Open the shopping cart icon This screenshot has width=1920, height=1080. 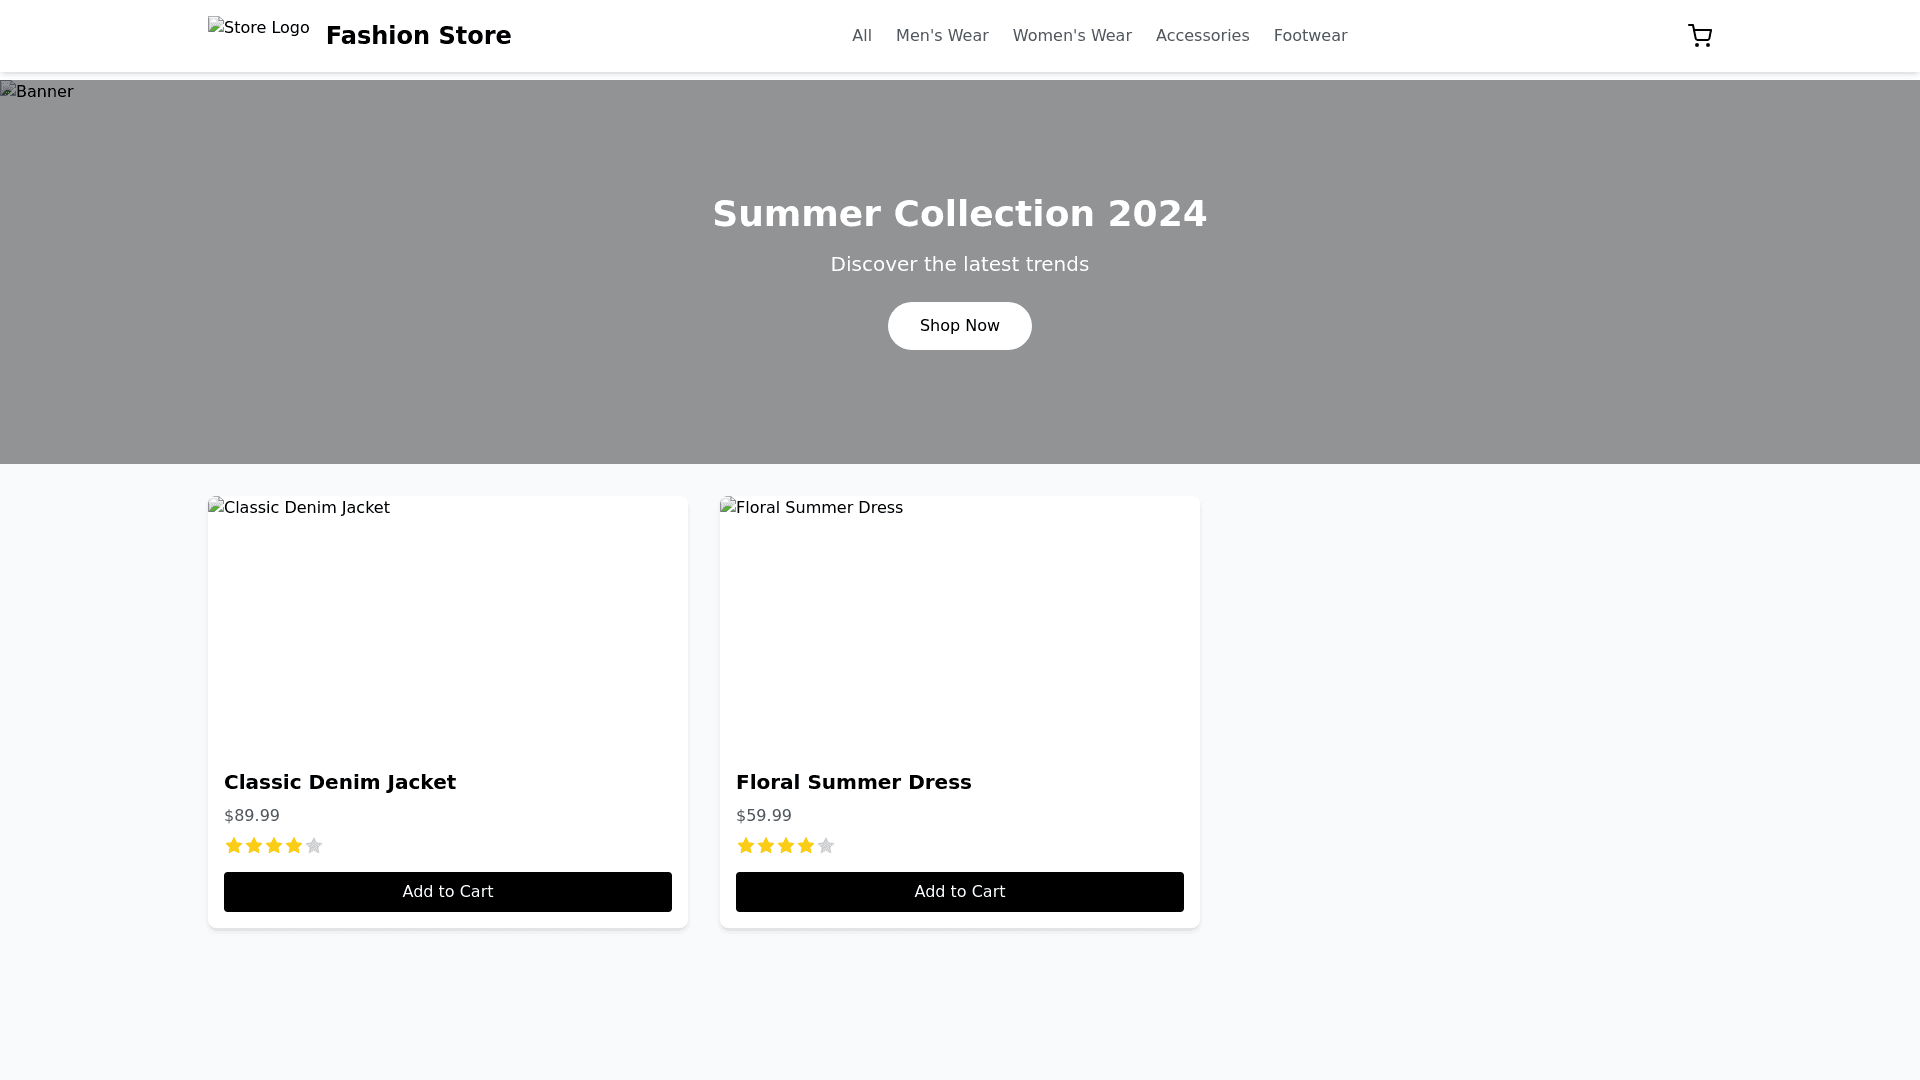[1699, 36]
